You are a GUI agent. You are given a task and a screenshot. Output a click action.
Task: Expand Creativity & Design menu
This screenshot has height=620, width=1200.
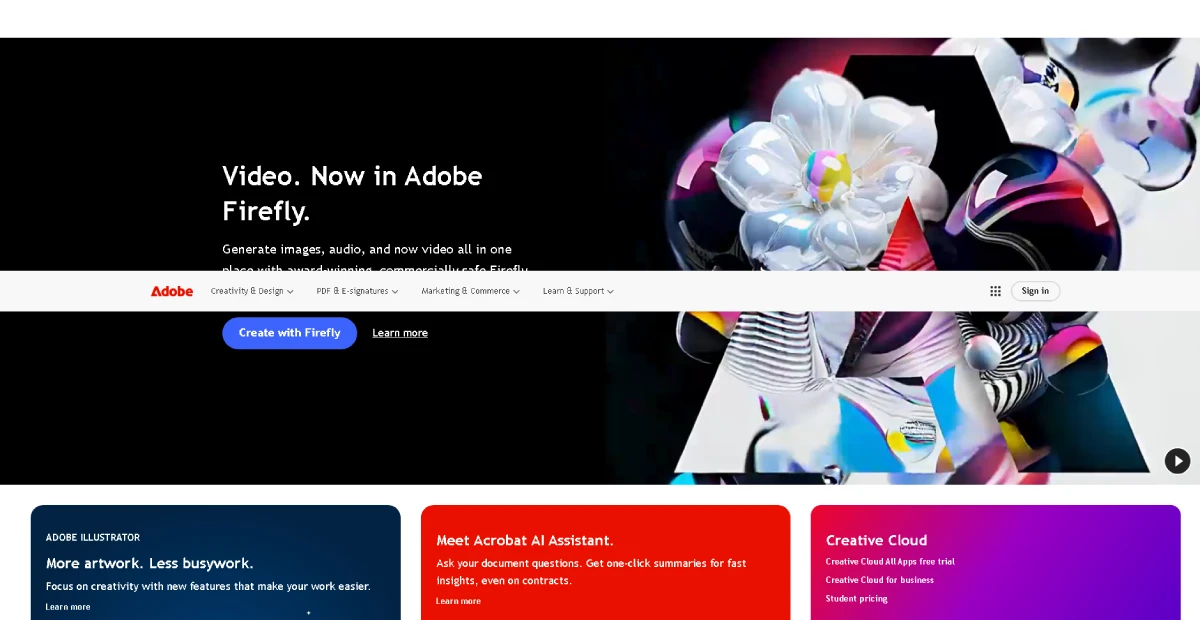coord(252,291)
